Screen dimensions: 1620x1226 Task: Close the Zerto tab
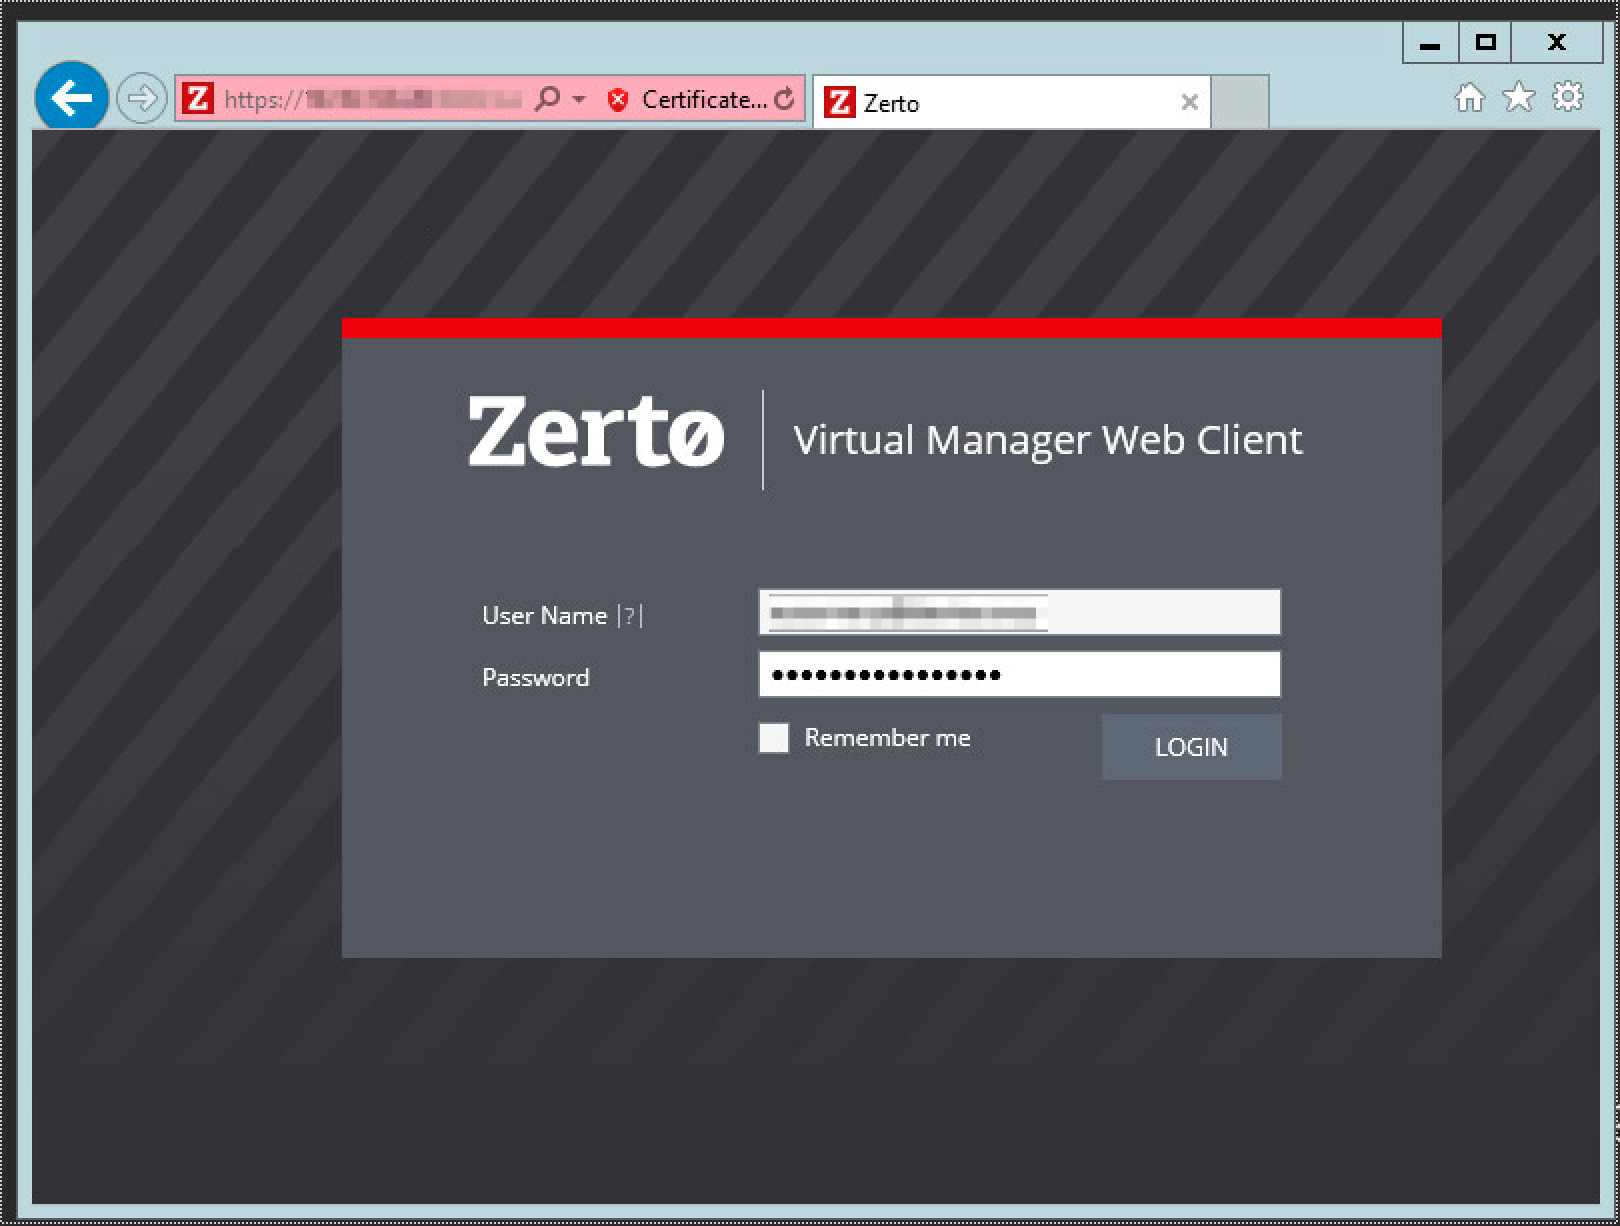click(x=1189, y=102)
